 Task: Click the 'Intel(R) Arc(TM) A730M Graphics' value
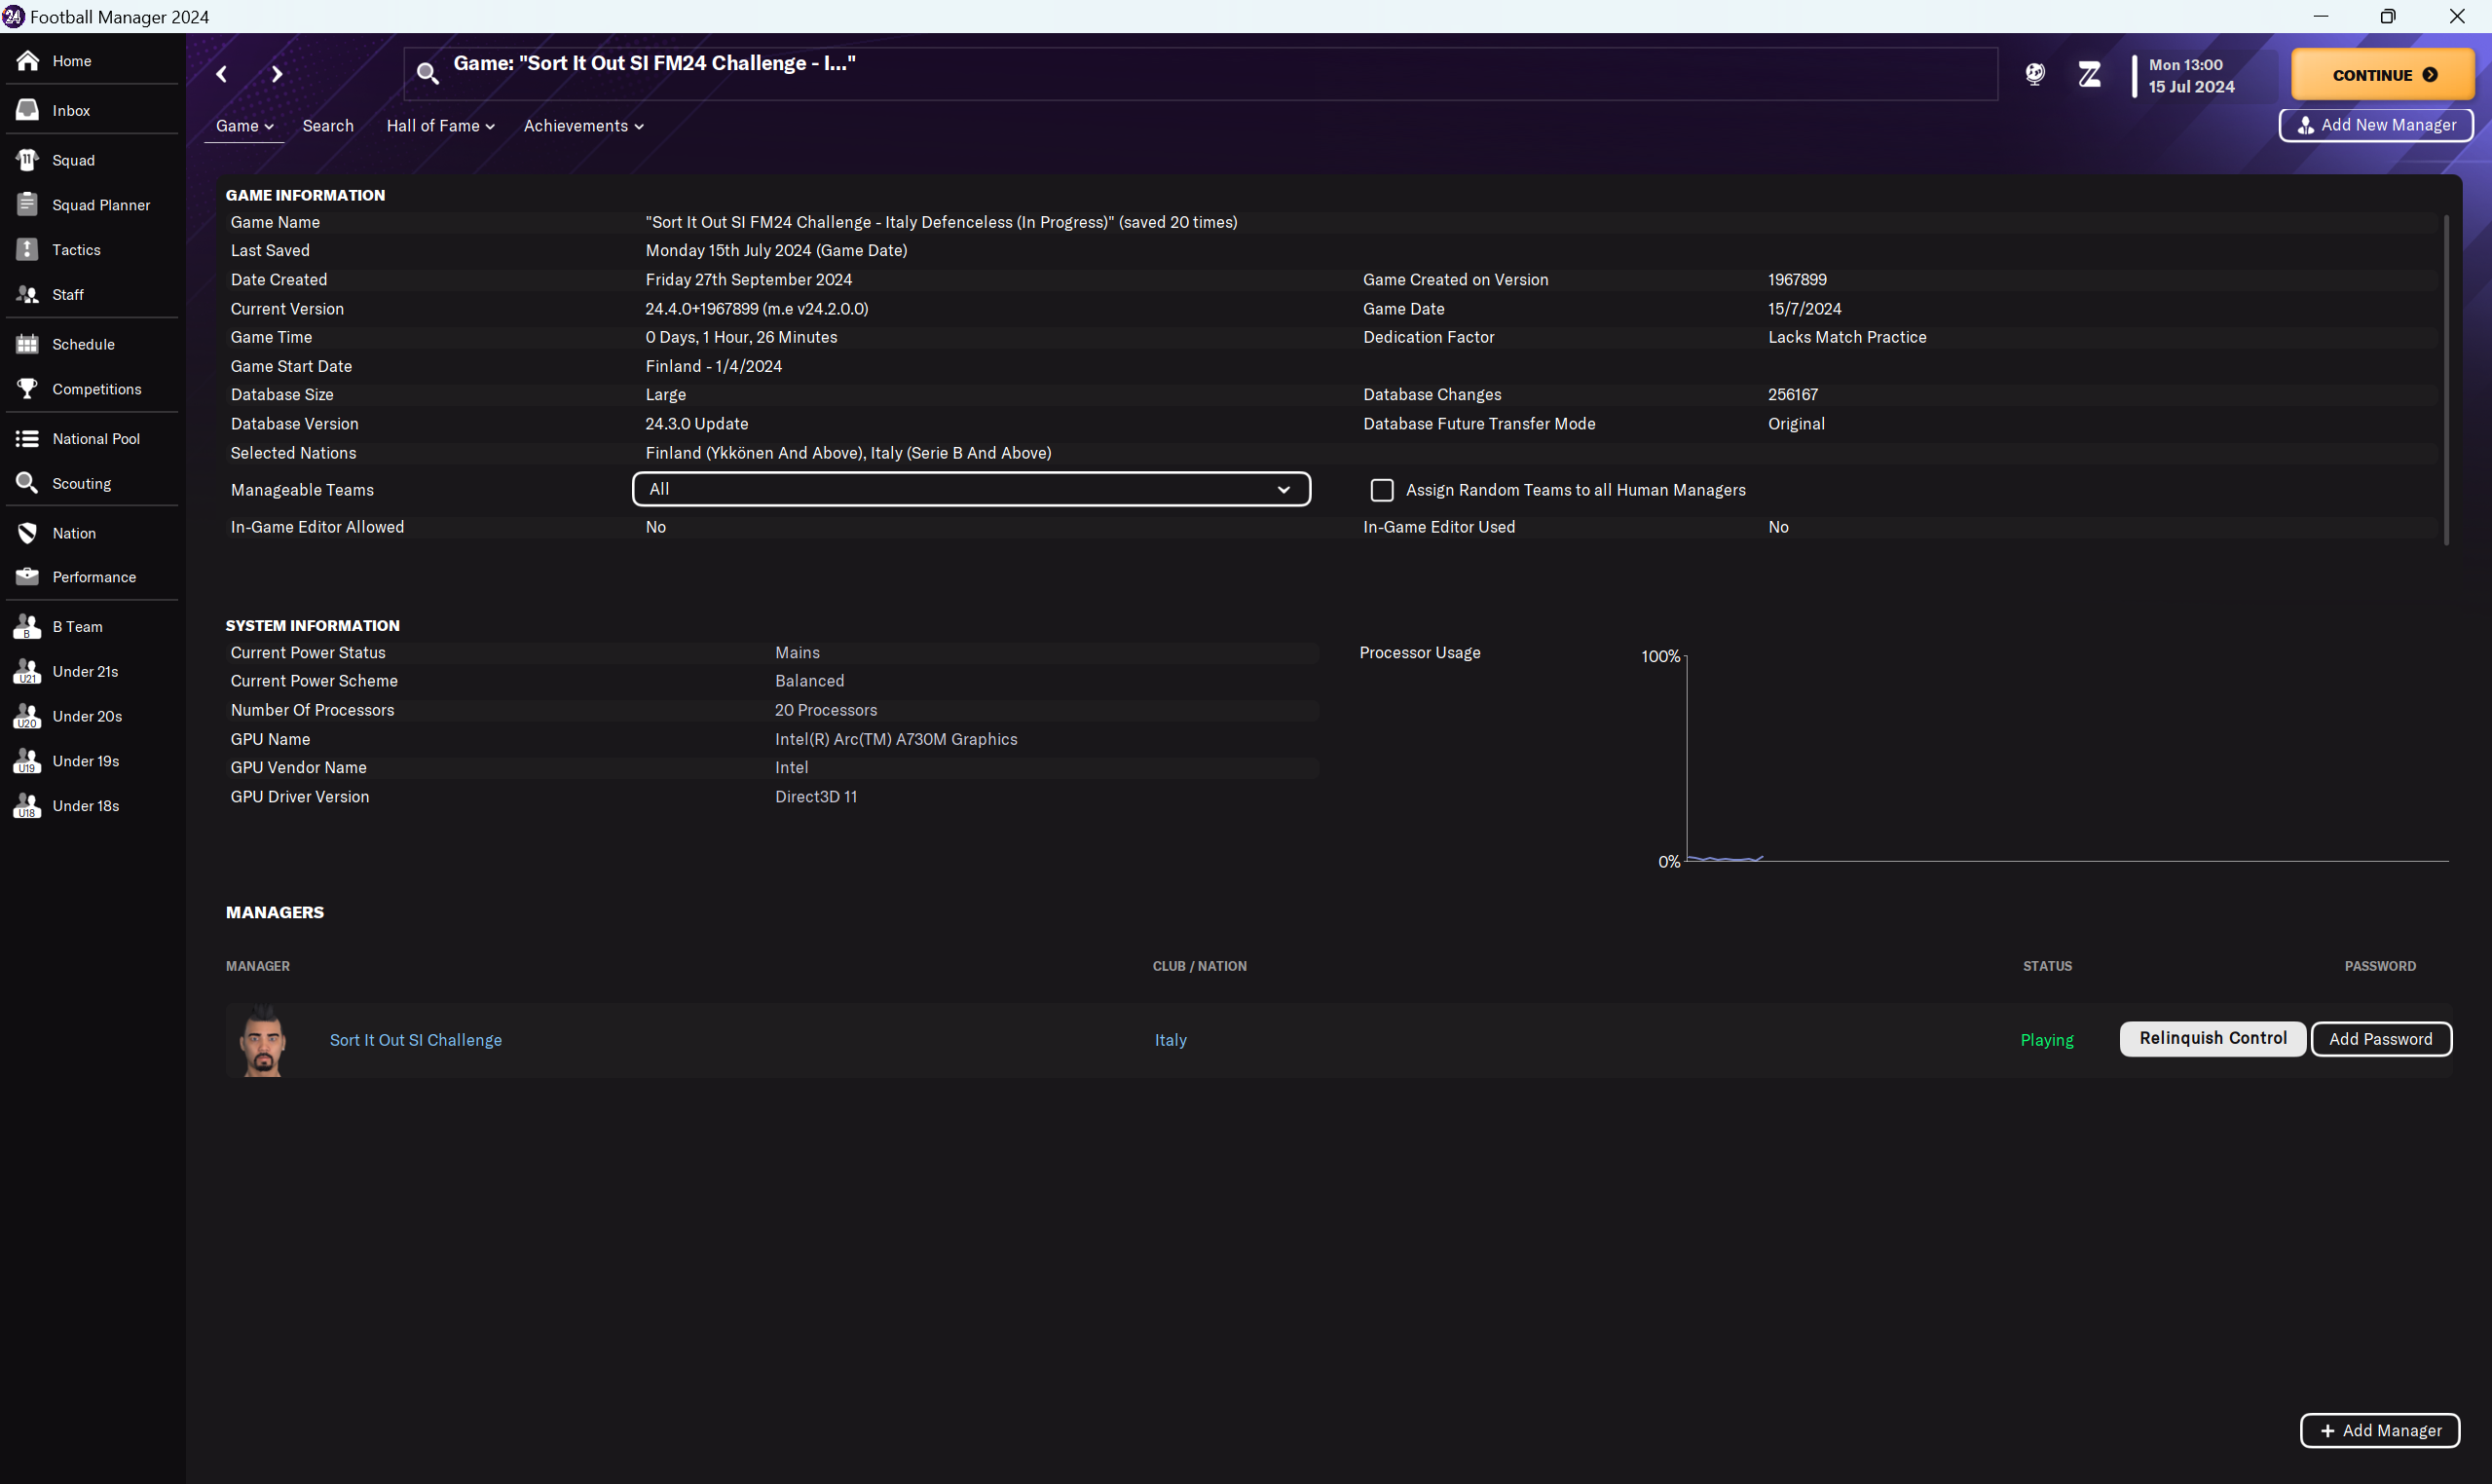pos(896,739)
